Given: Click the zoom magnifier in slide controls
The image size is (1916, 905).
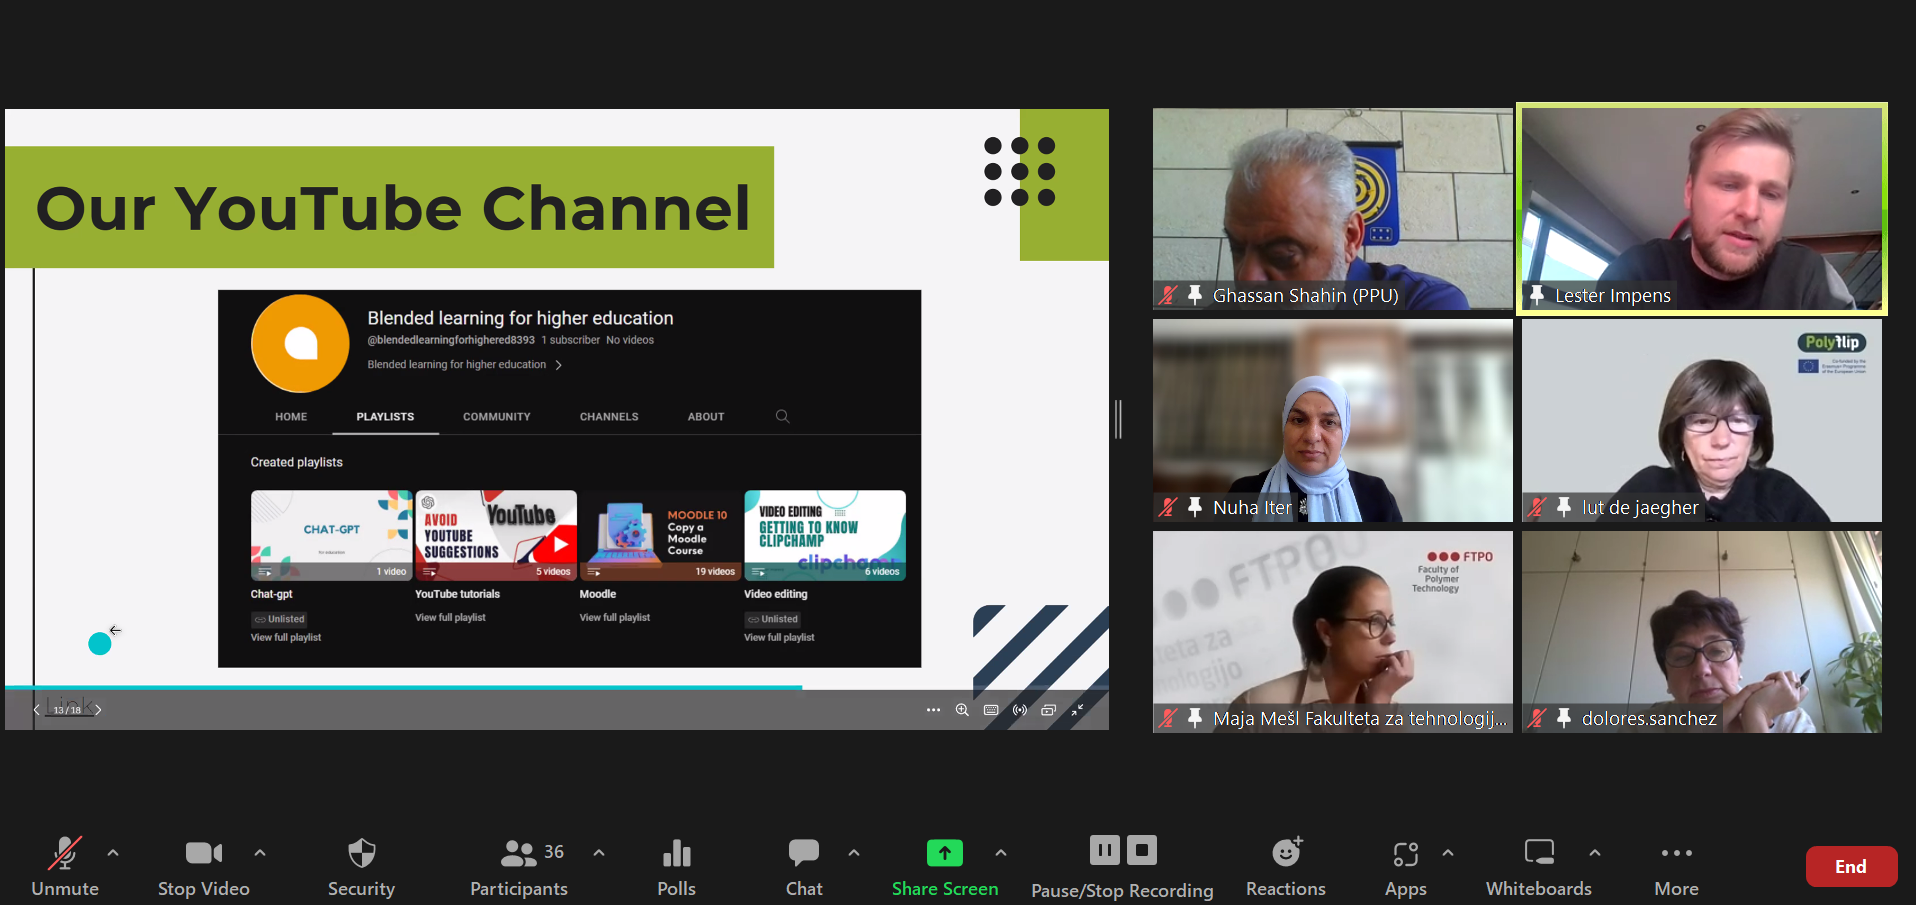Looking at the screenshot, I should pyautogui.click(x=962, y=710).
